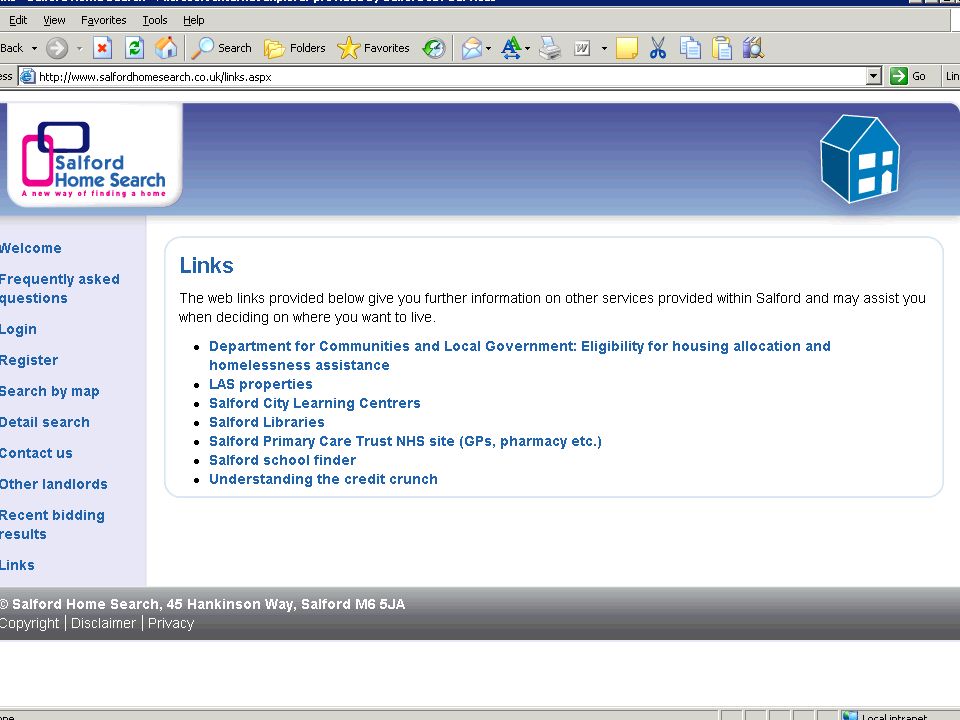Image resolution: width=960 pixels, height=720 pixels.
Task: Open the text Size dropdown arrow
Action: coord(528,48)
